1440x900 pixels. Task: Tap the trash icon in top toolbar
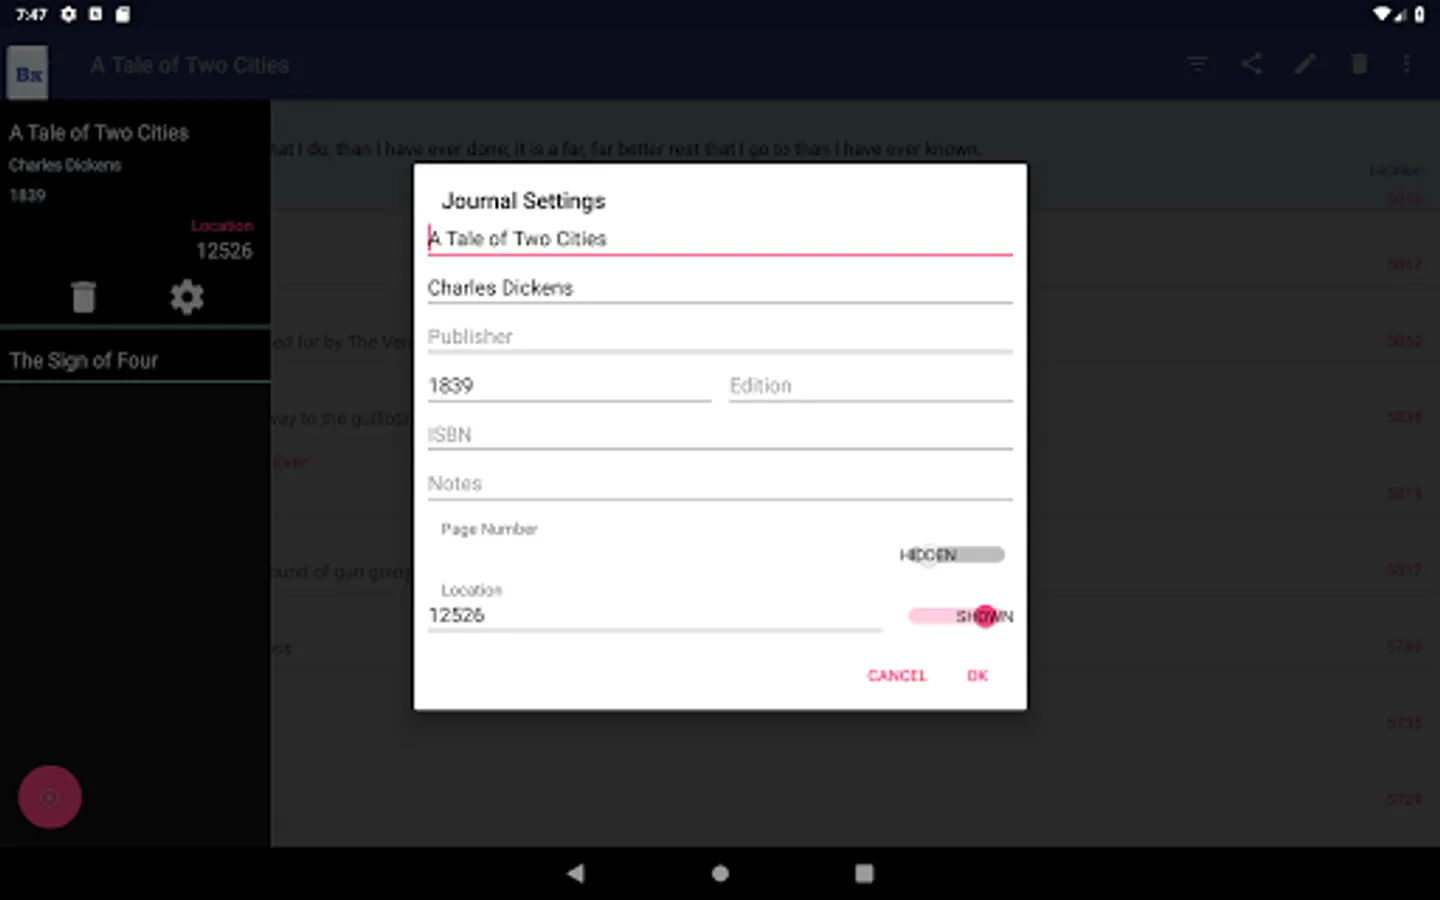[1359, 65]
